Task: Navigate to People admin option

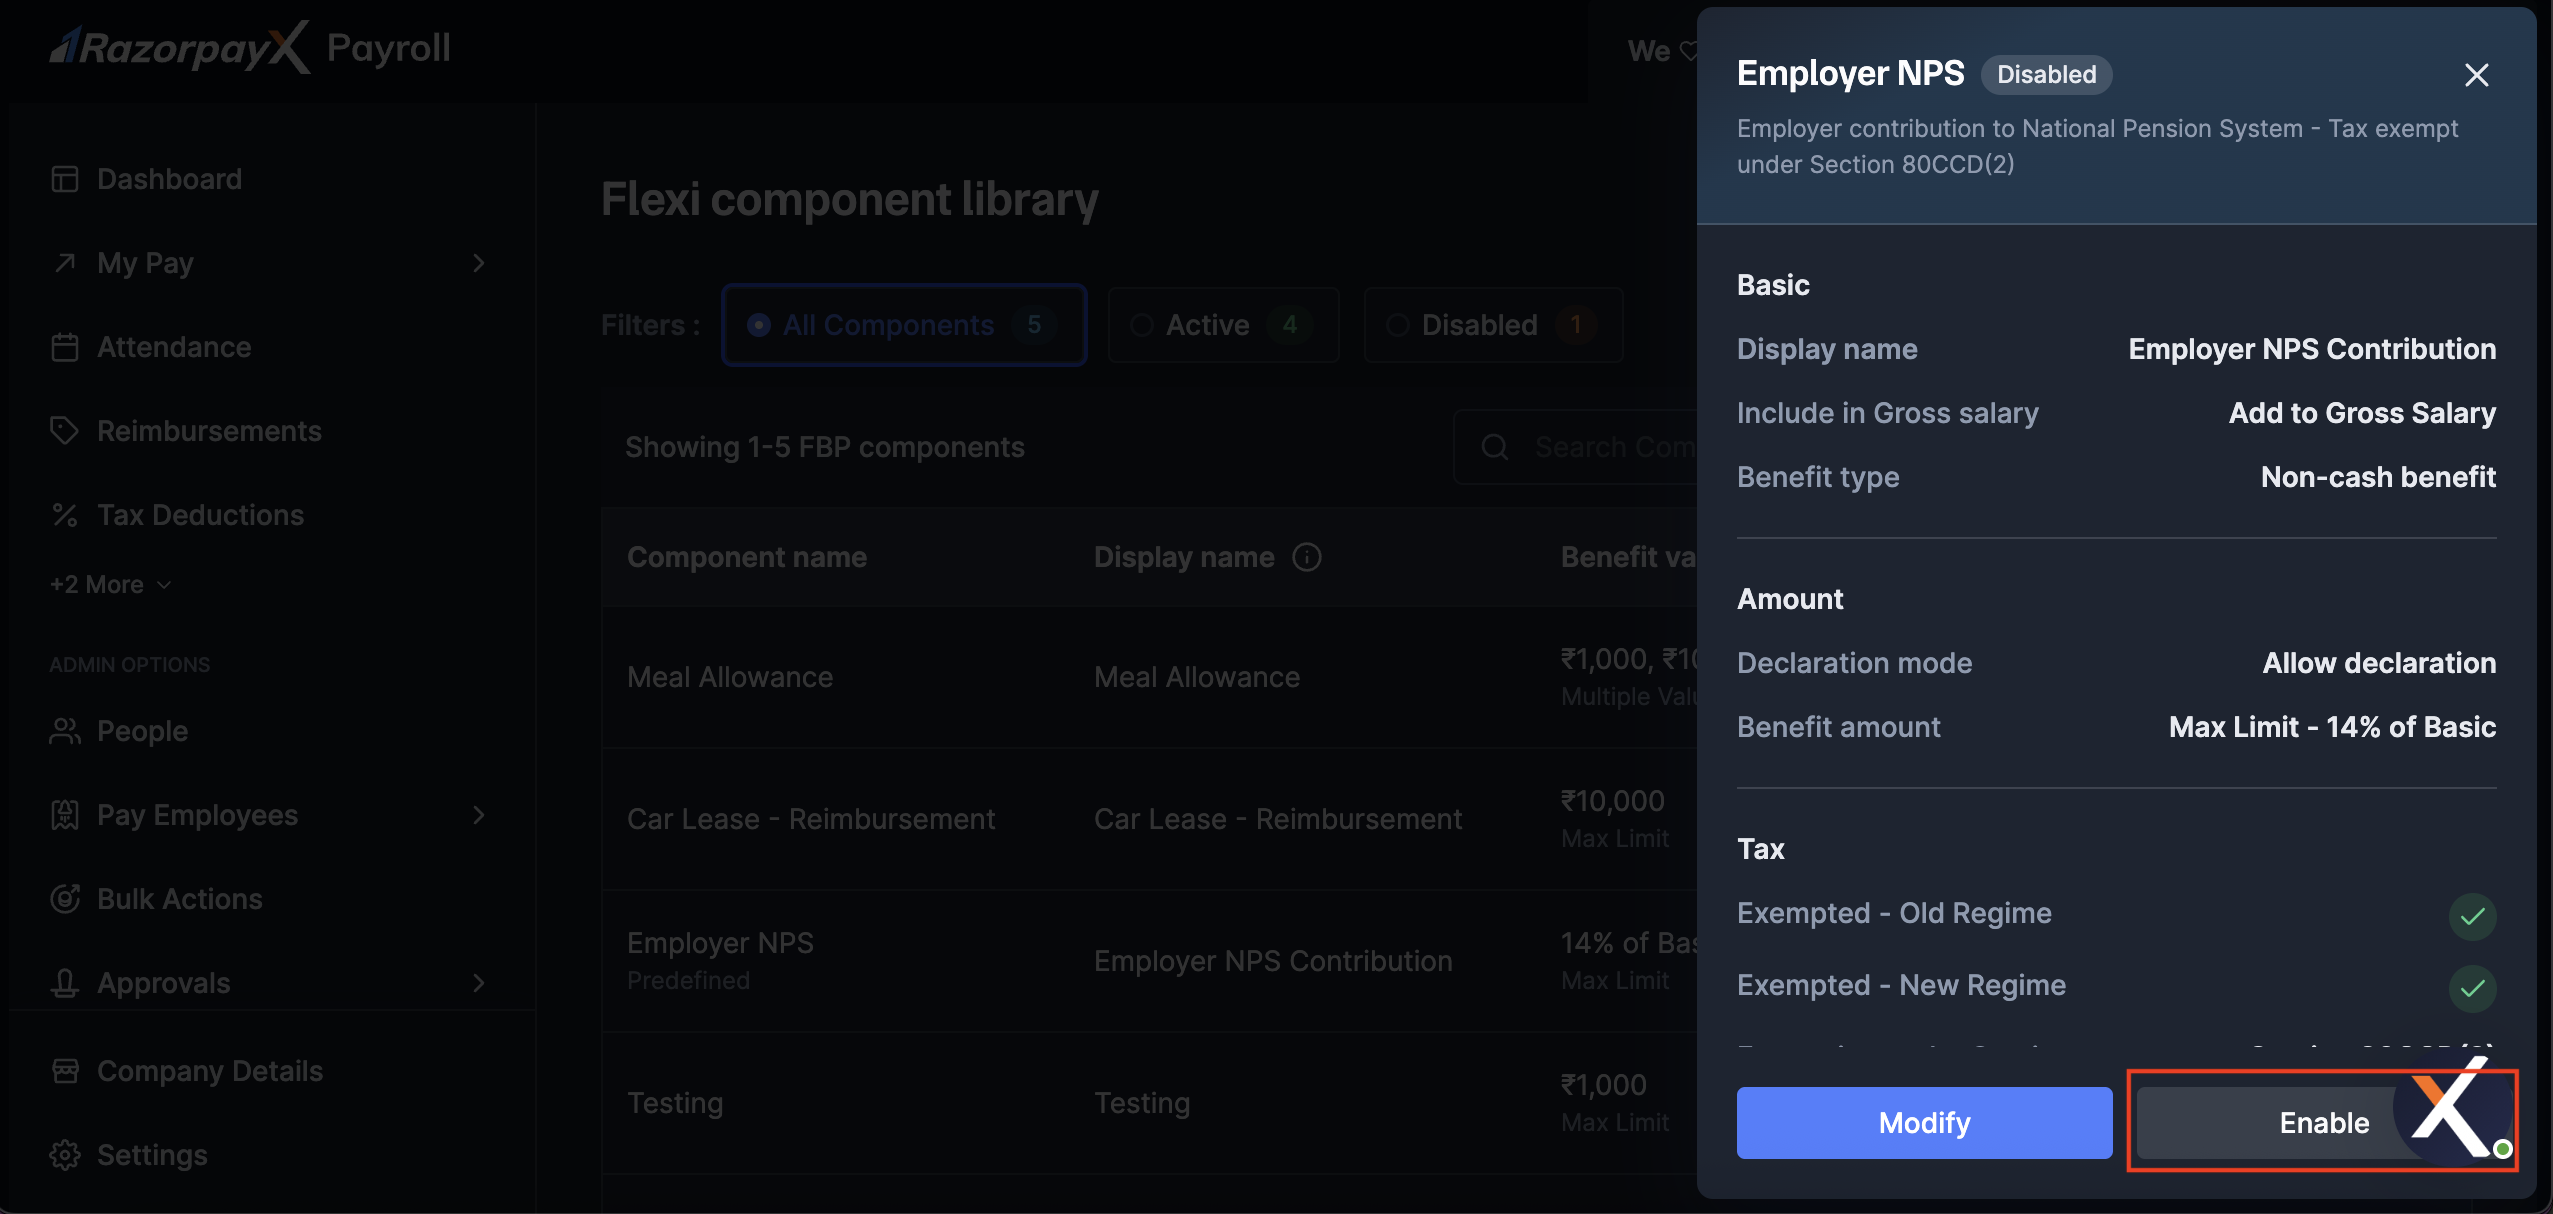Action: [142, 731]
